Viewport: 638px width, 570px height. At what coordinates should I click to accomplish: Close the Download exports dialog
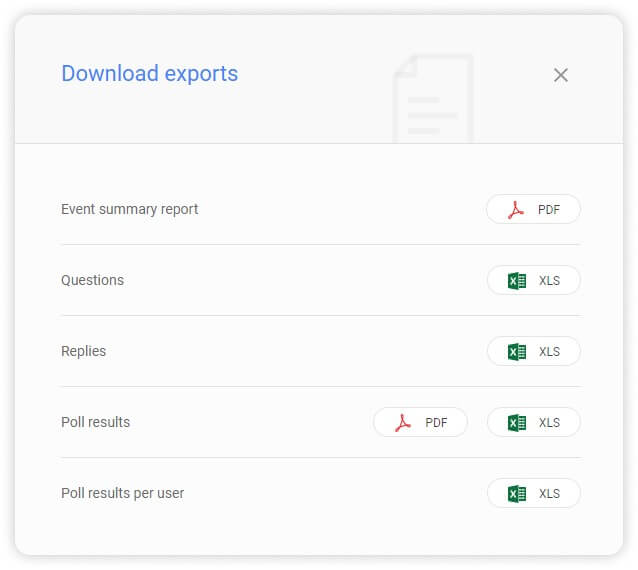pos(560,75)
